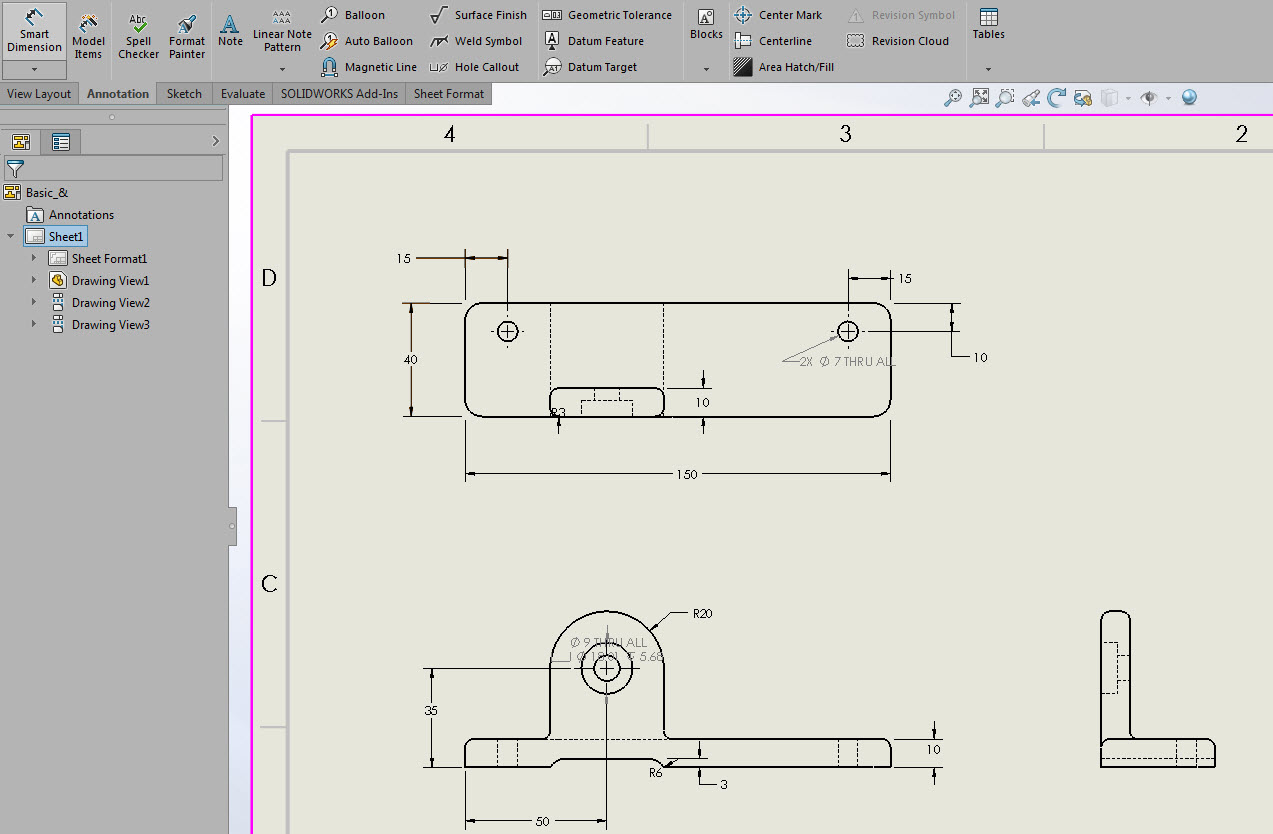Image resolution: width=1273 pixels, height=834 pixels.
Task: Click the Rotate View icon
Action: [1057, 97]
